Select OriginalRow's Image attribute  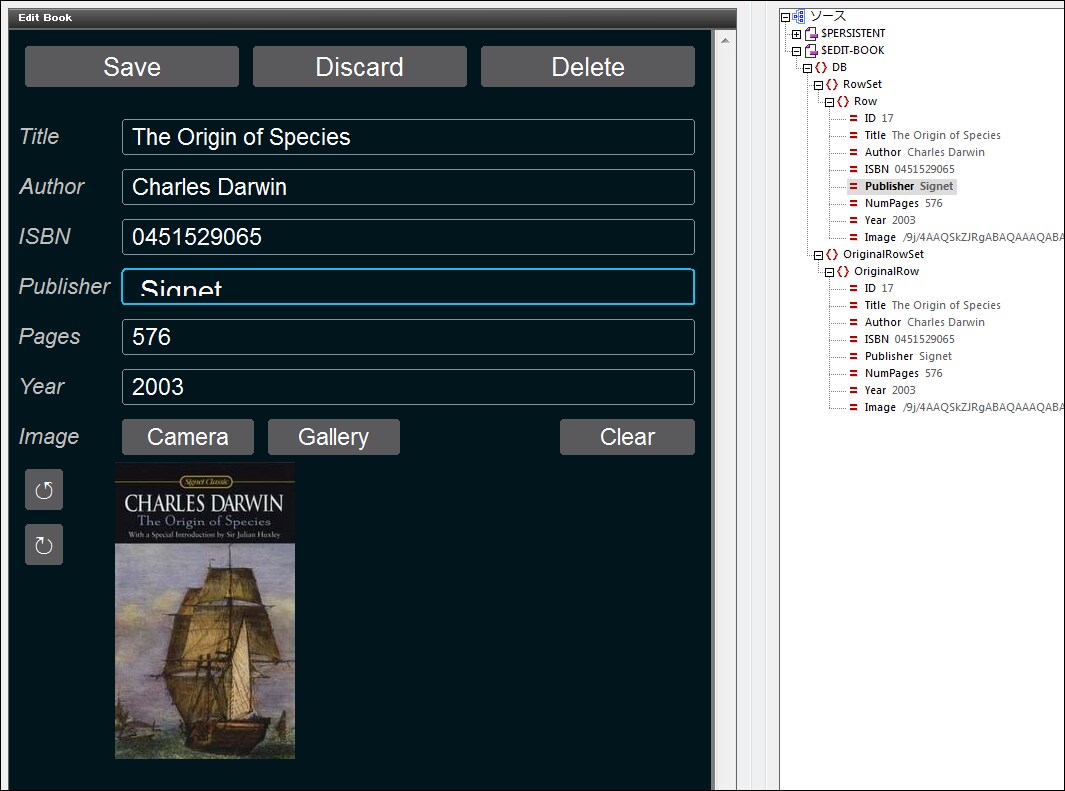tap(964, 407)
